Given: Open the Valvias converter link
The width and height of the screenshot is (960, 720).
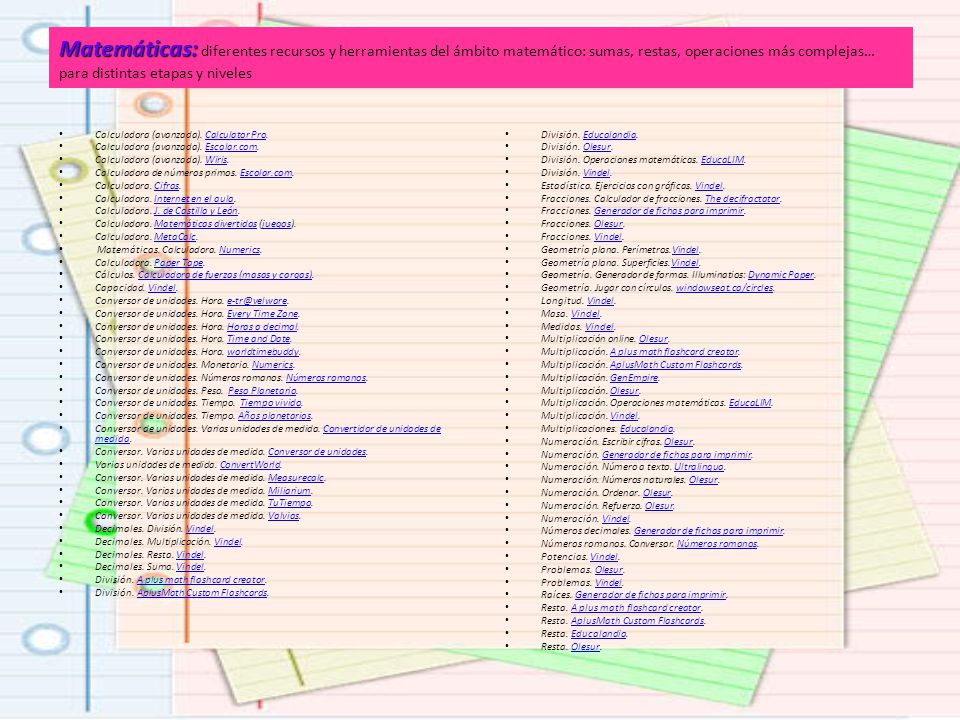Looking at the screenshot, I should (x=284, y=516).
